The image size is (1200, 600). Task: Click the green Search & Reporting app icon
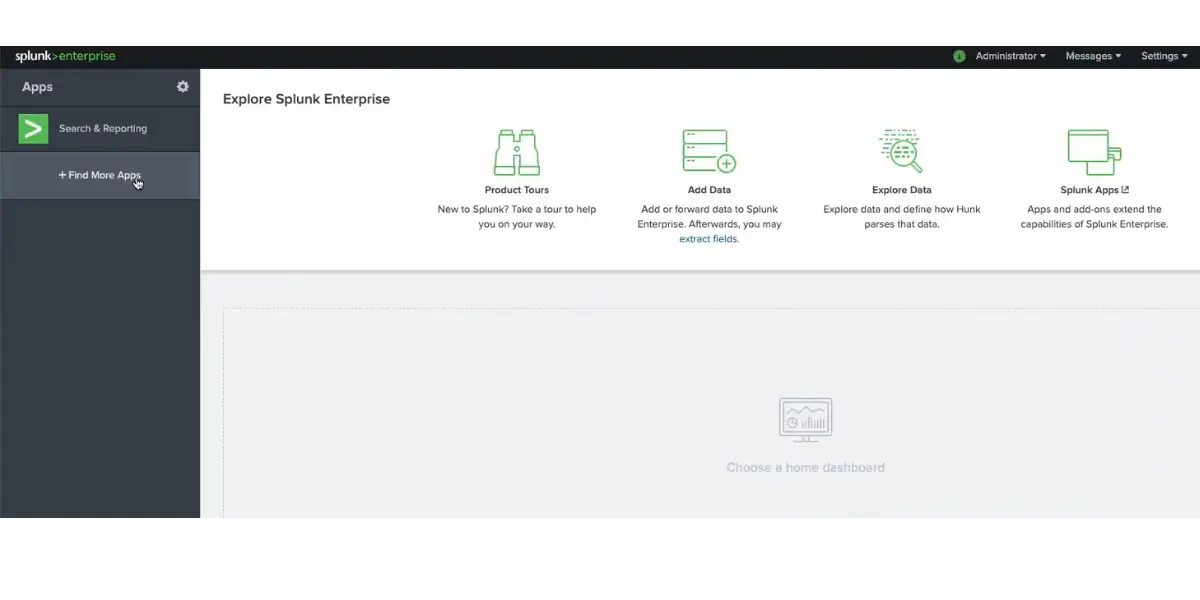tap(33, 128)
